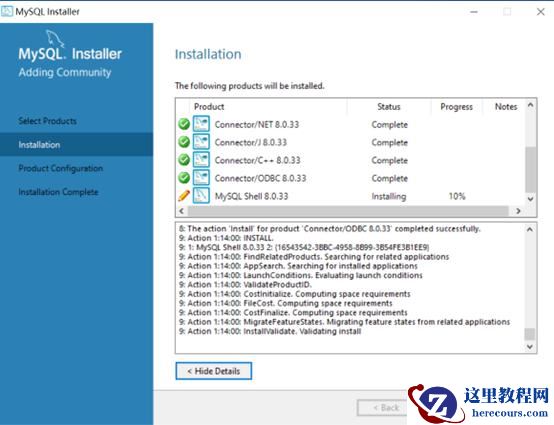
Task: Click the CostInitialize log line
Action: click(295, 294)
